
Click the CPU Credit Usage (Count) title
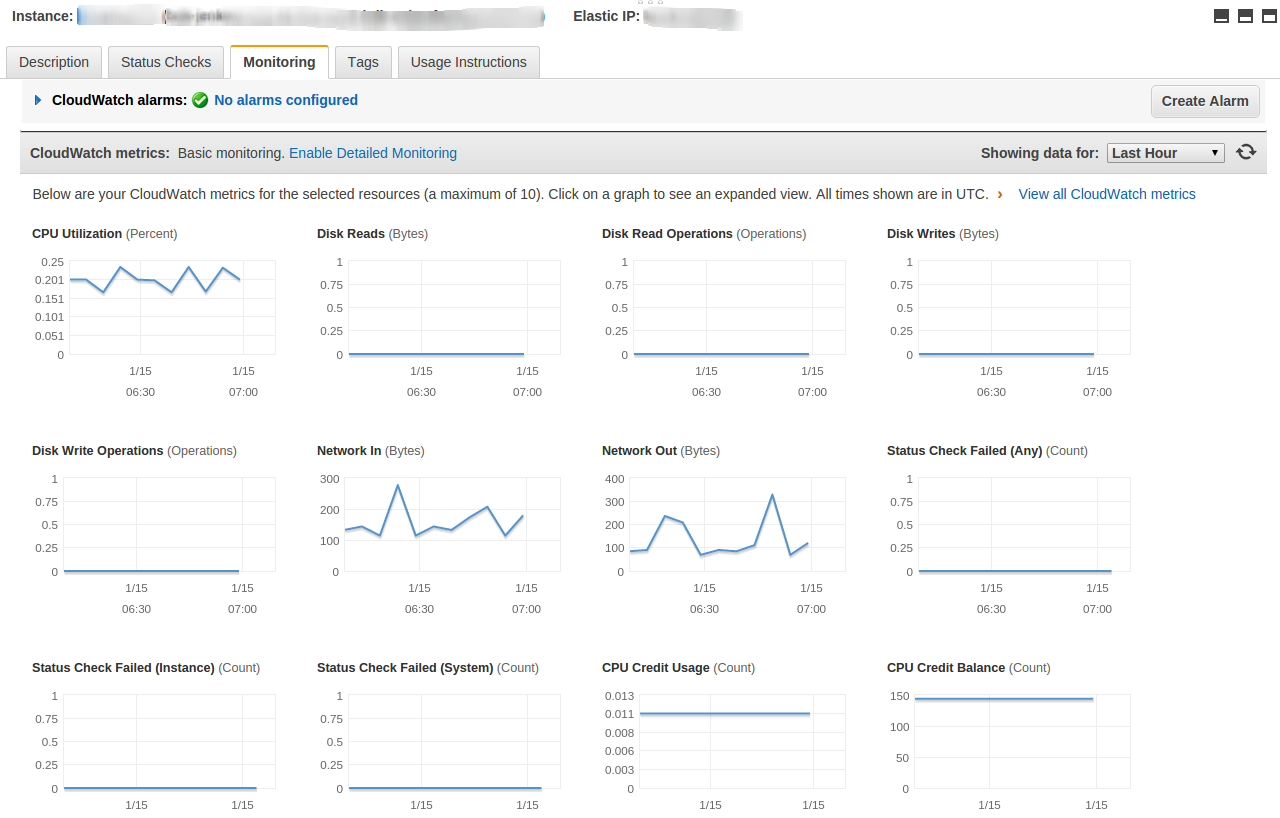[678, 668]
